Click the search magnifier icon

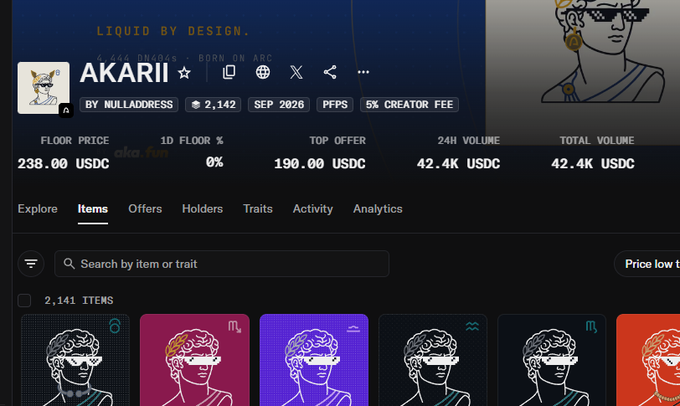[x=69, y=264]
